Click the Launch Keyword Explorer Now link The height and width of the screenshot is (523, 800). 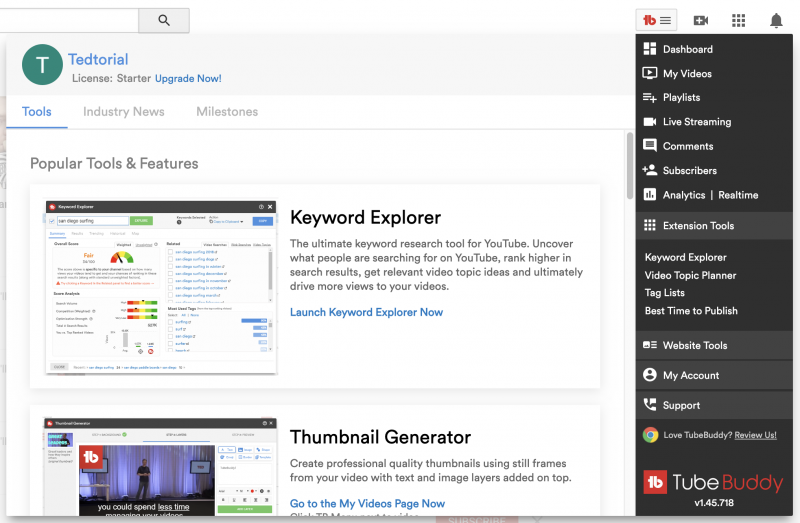click(x=366, y=312)
